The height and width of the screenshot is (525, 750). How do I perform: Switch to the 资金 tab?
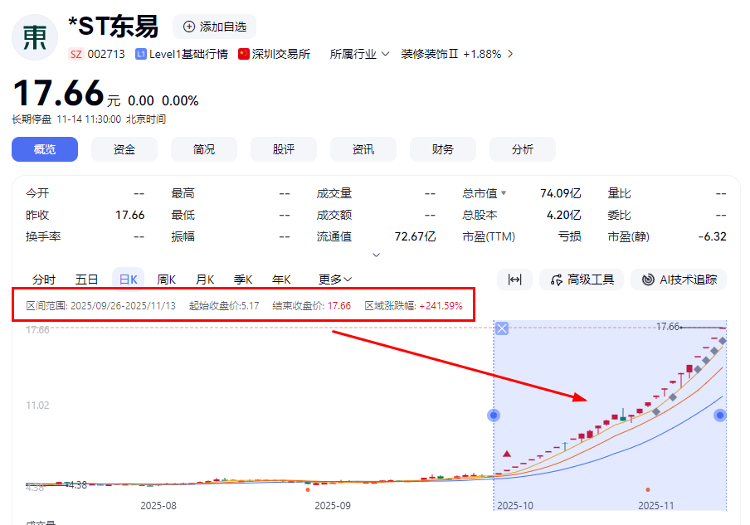(124, 149)
